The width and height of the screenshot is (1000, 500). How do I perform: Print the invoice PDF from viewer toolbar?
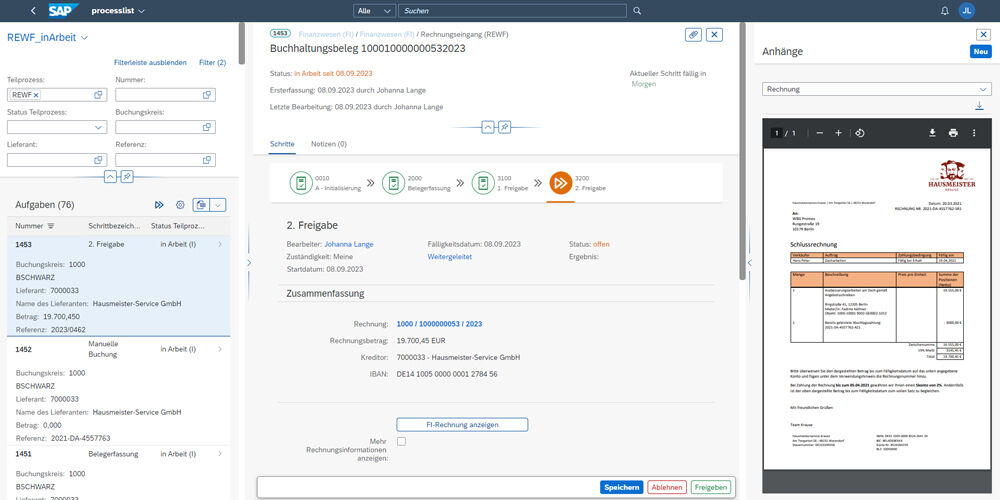[953, 133]
